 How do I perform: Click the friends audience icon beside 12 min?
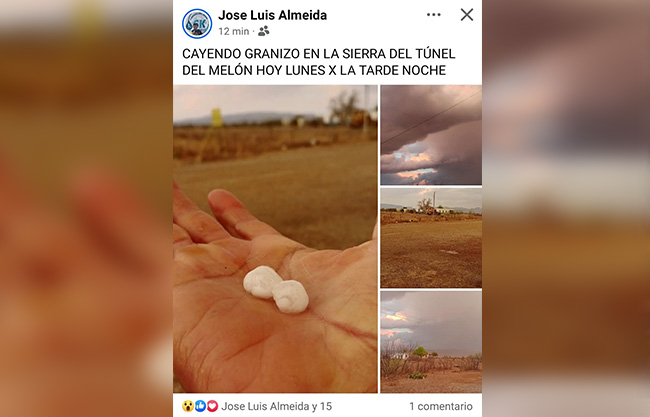[264, 31]
